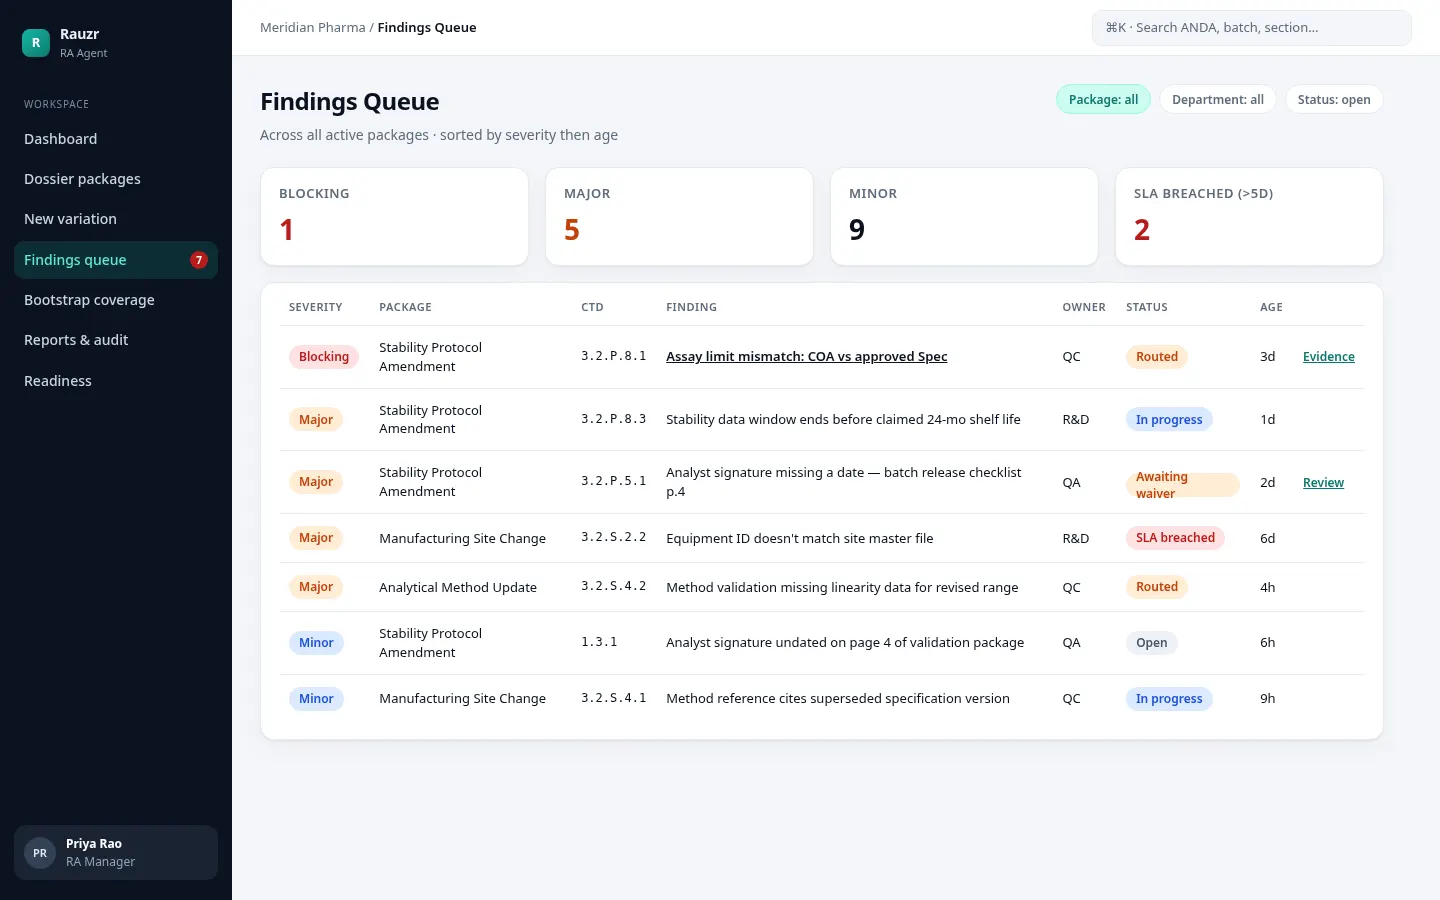
Task: Click the Rauzr logo icon
Action: tap(36, 43)
